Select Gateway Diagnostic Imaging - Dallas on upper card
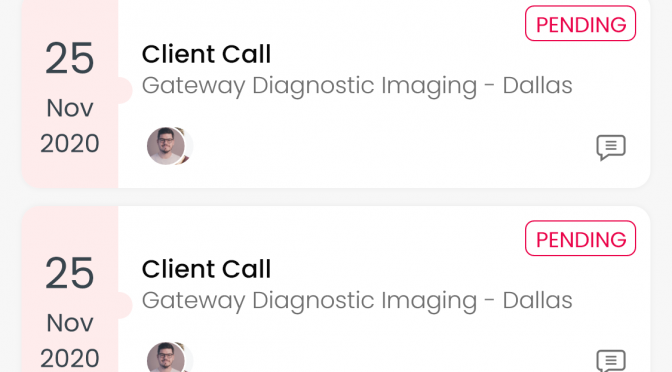 click(357, 86)
